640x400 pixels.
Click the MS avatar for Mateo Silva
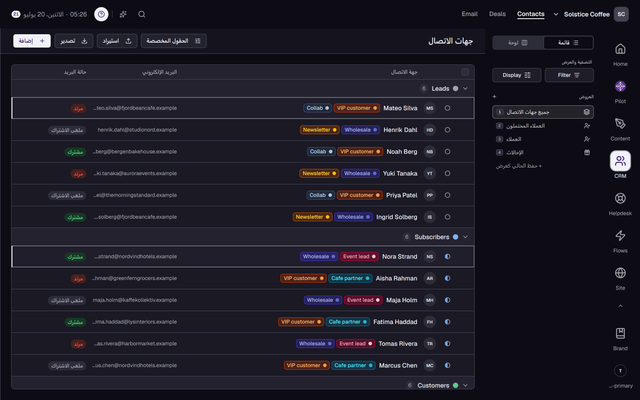(x=429, y=108)
